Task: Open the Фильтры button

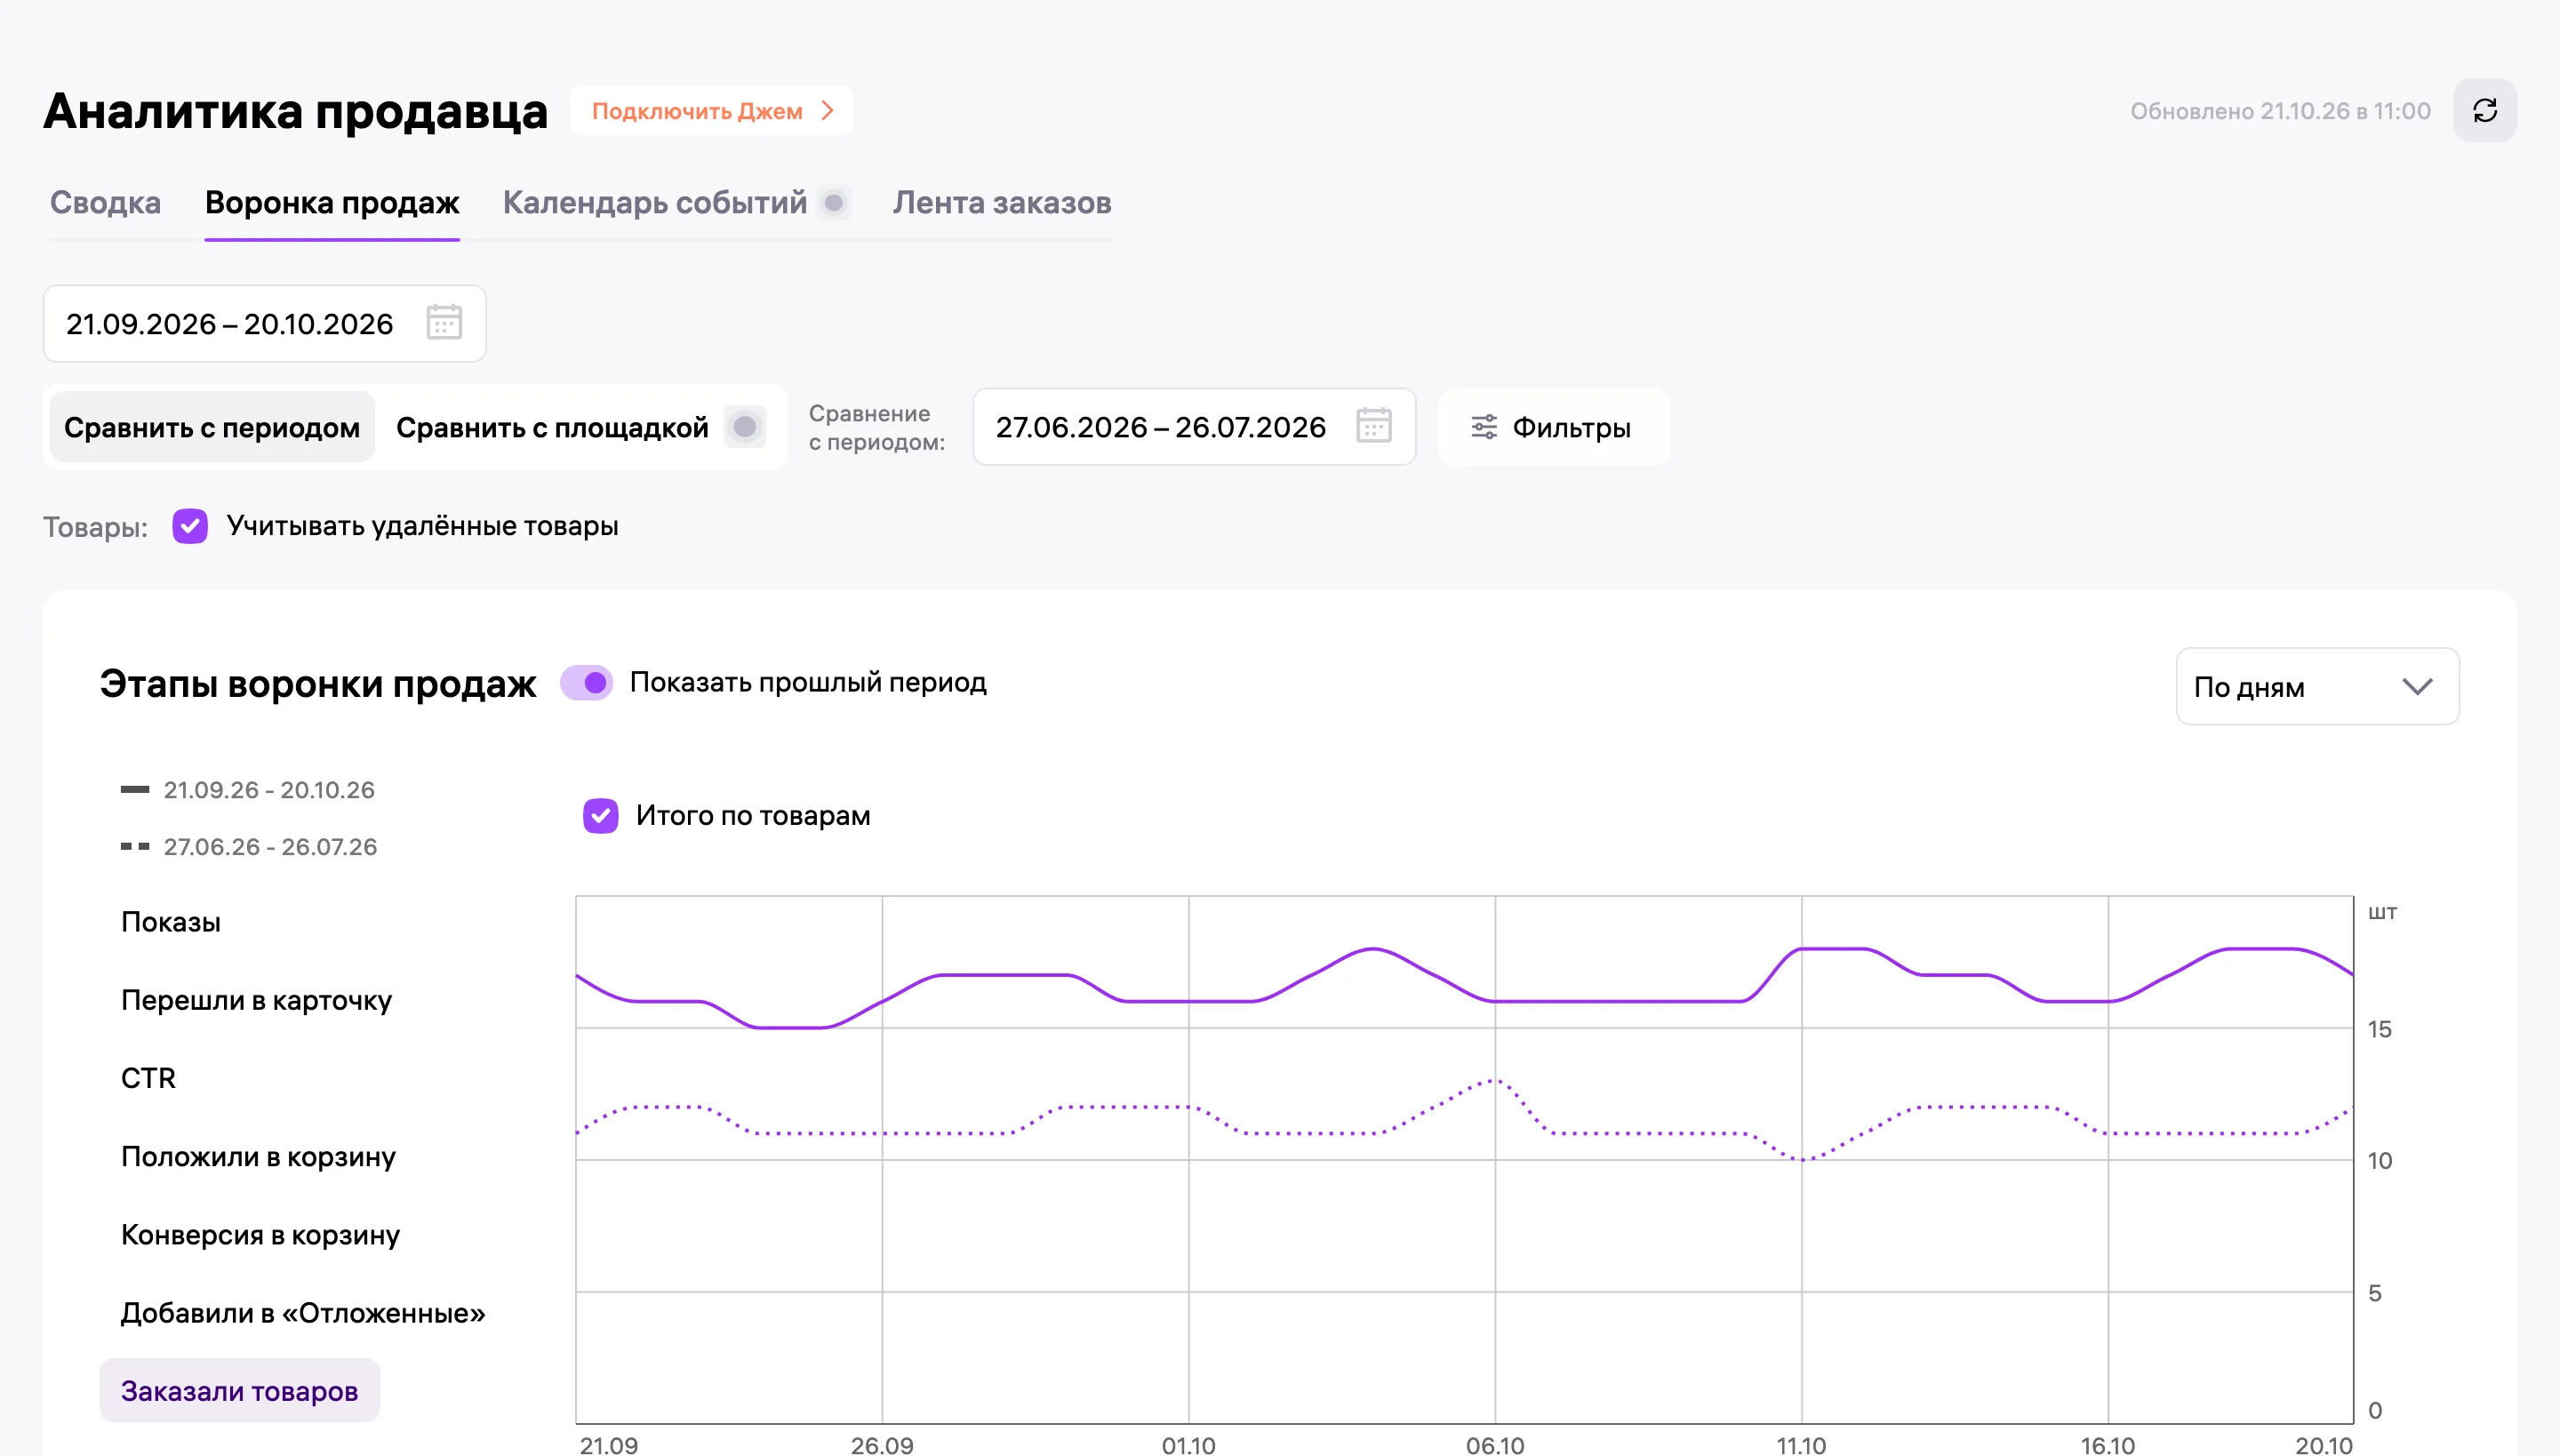Action: [1554, 427]
